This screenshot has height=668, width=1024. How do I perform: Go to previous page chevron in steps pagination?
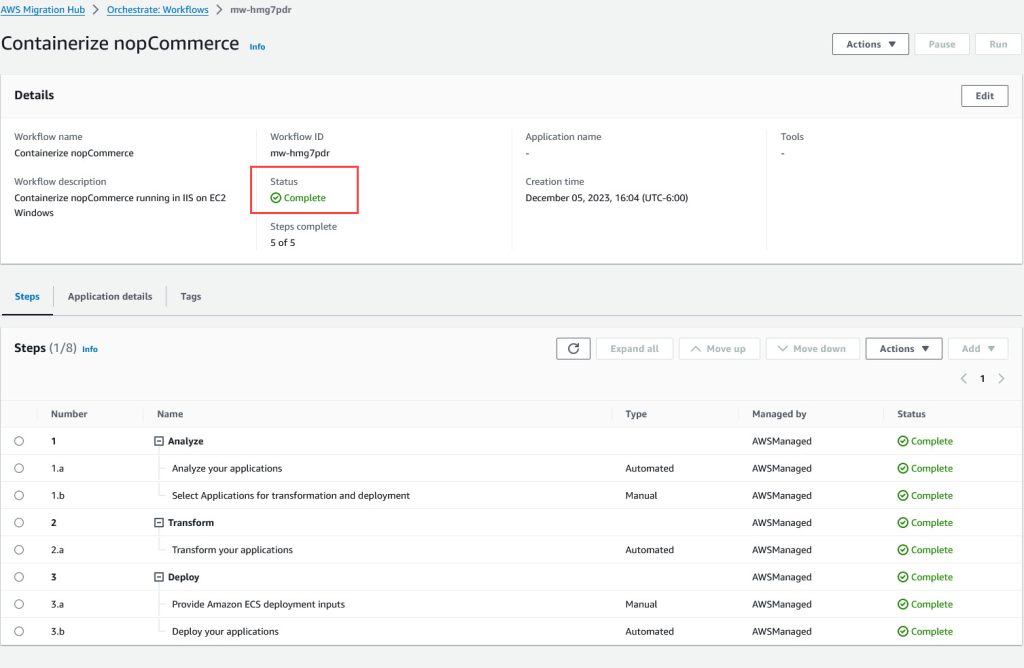963,379
